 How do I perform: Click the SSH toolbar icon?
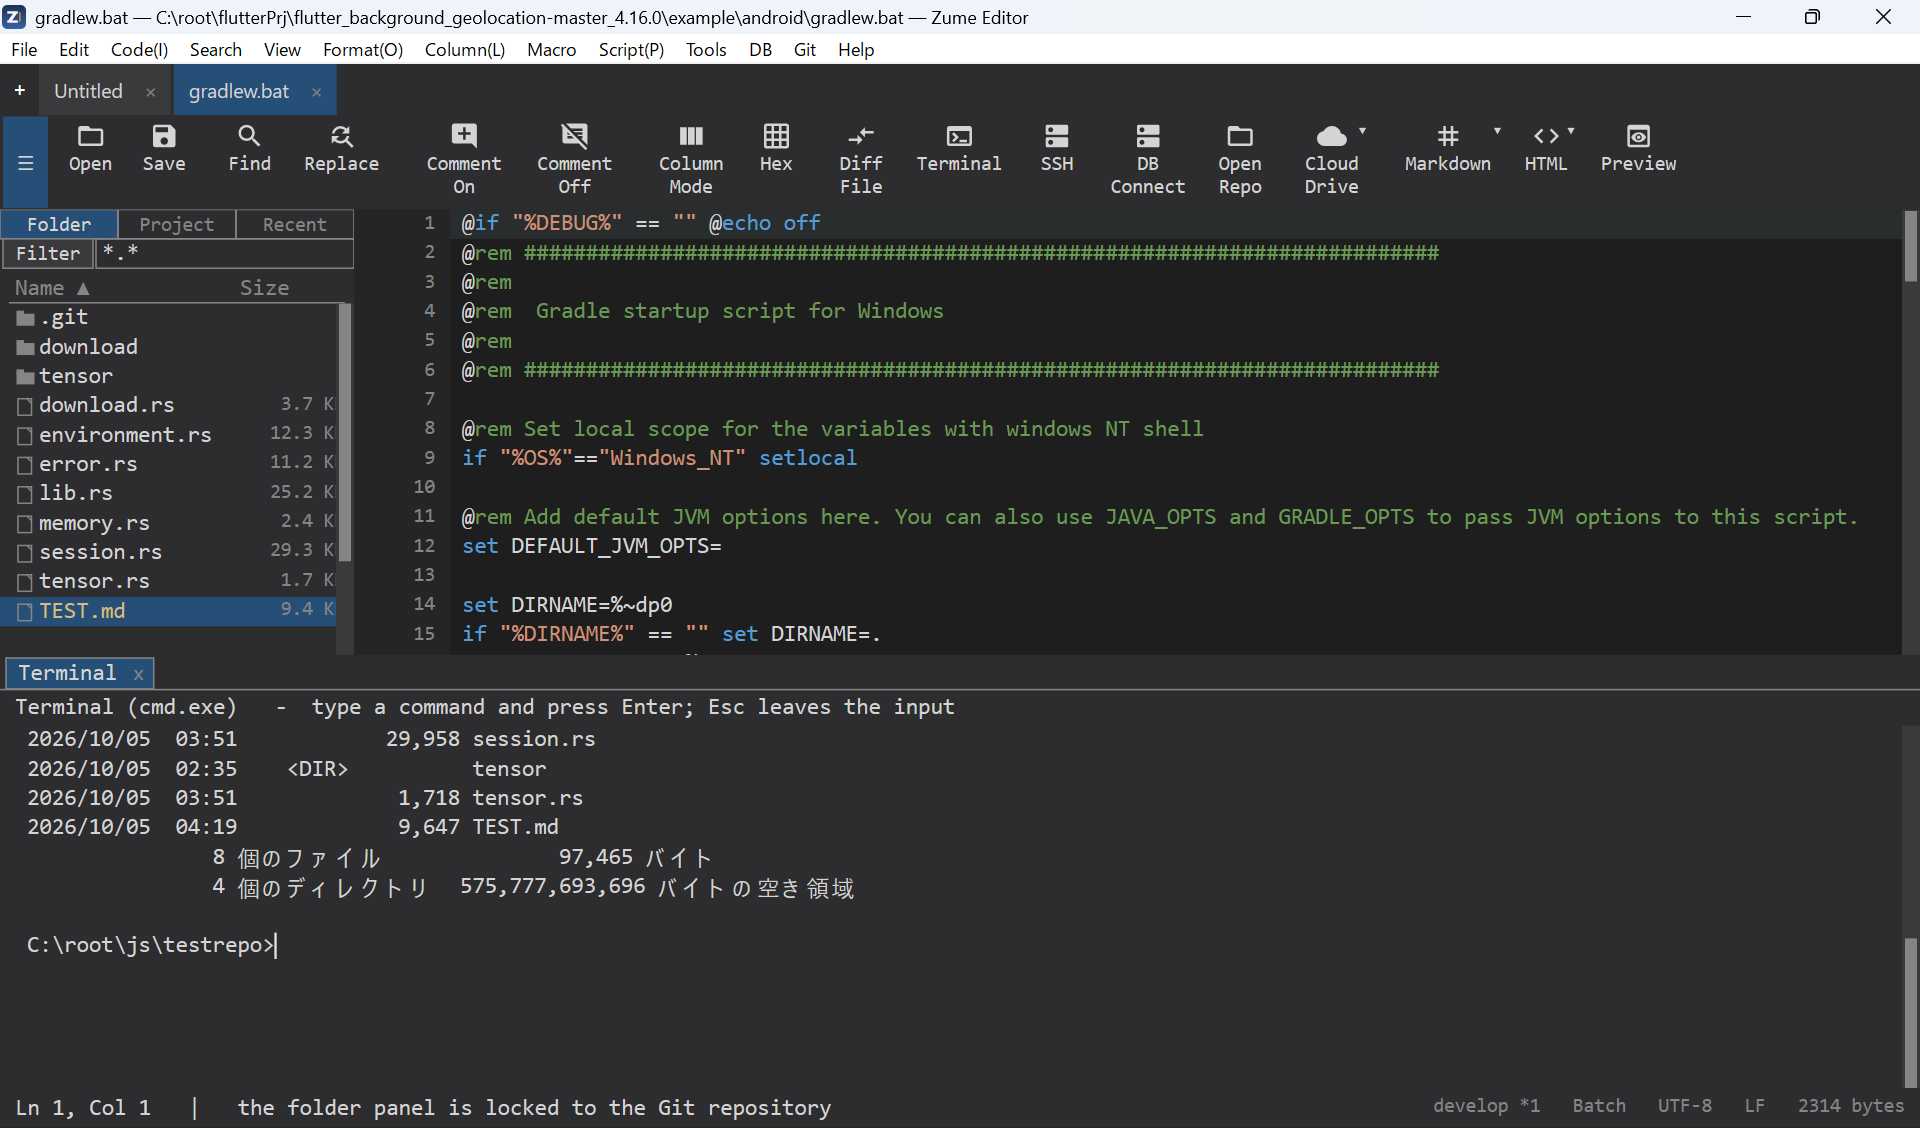point(1057,149)
